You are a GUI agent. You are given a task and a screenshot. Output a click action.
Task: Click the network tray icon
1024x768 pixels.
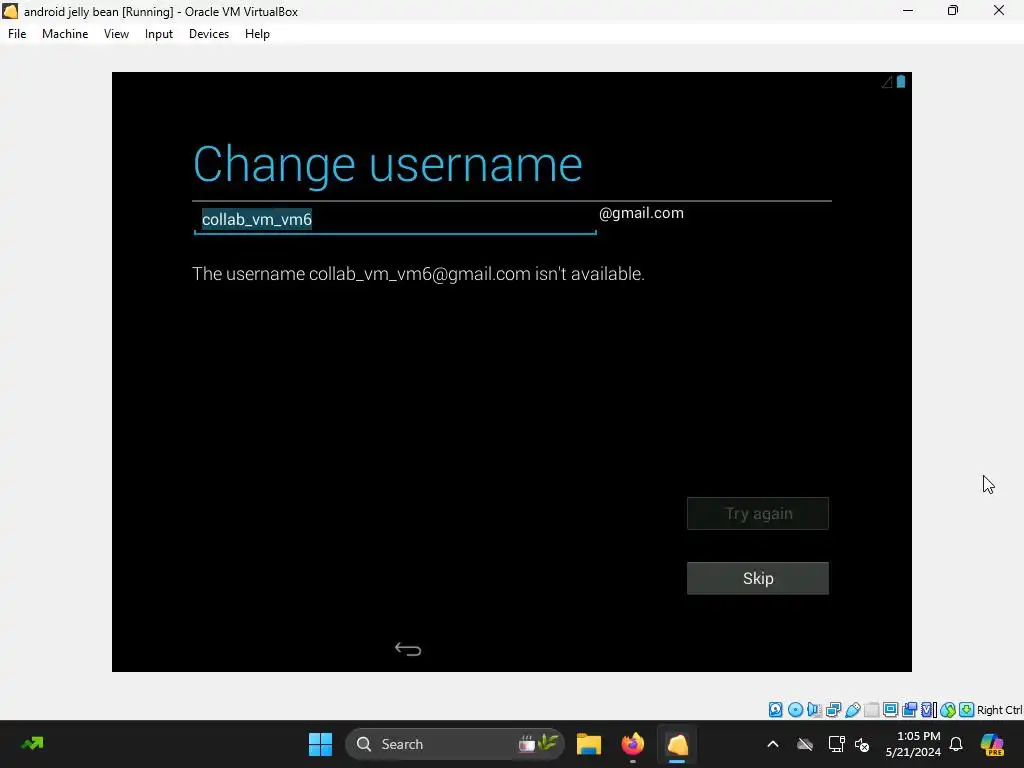point(836,744)
